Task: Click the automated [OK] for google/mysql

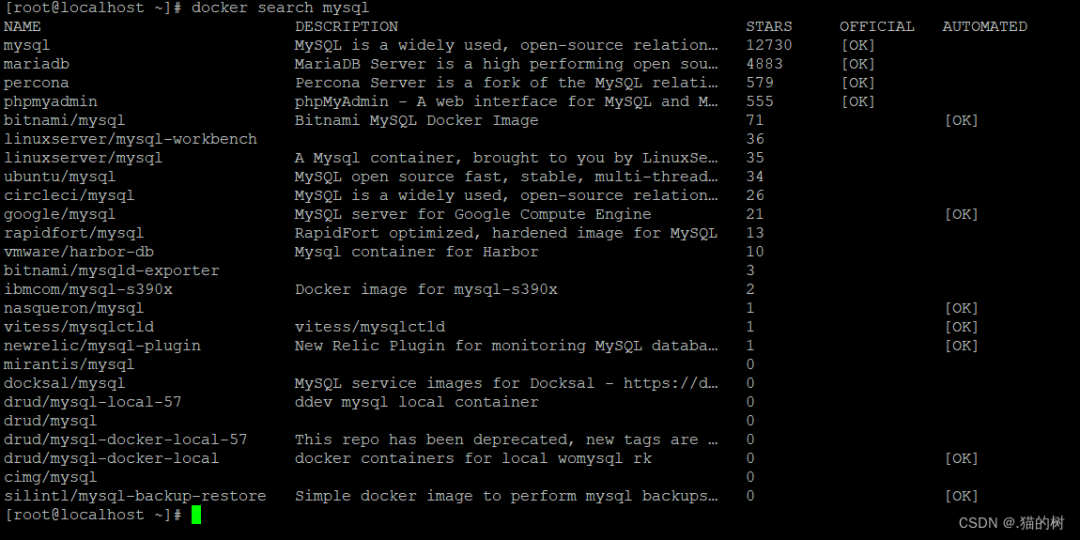Action: click(x=962, y=214)
